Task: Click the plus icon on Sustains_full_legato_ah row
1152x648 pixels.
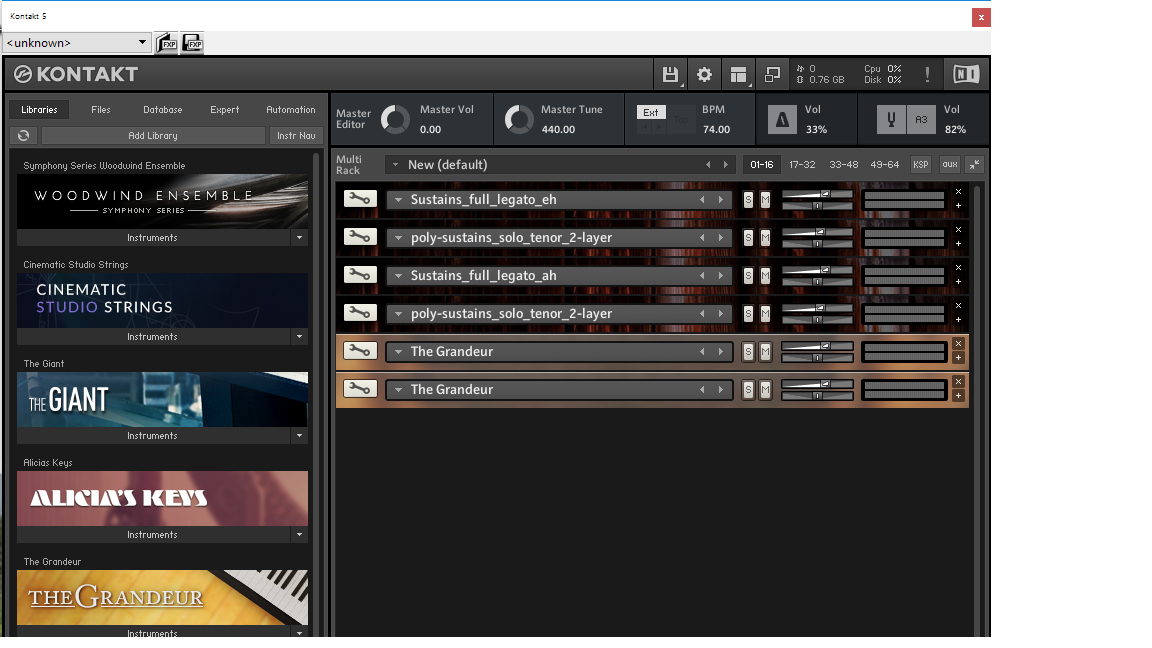Action: click(x=958, y=282)
